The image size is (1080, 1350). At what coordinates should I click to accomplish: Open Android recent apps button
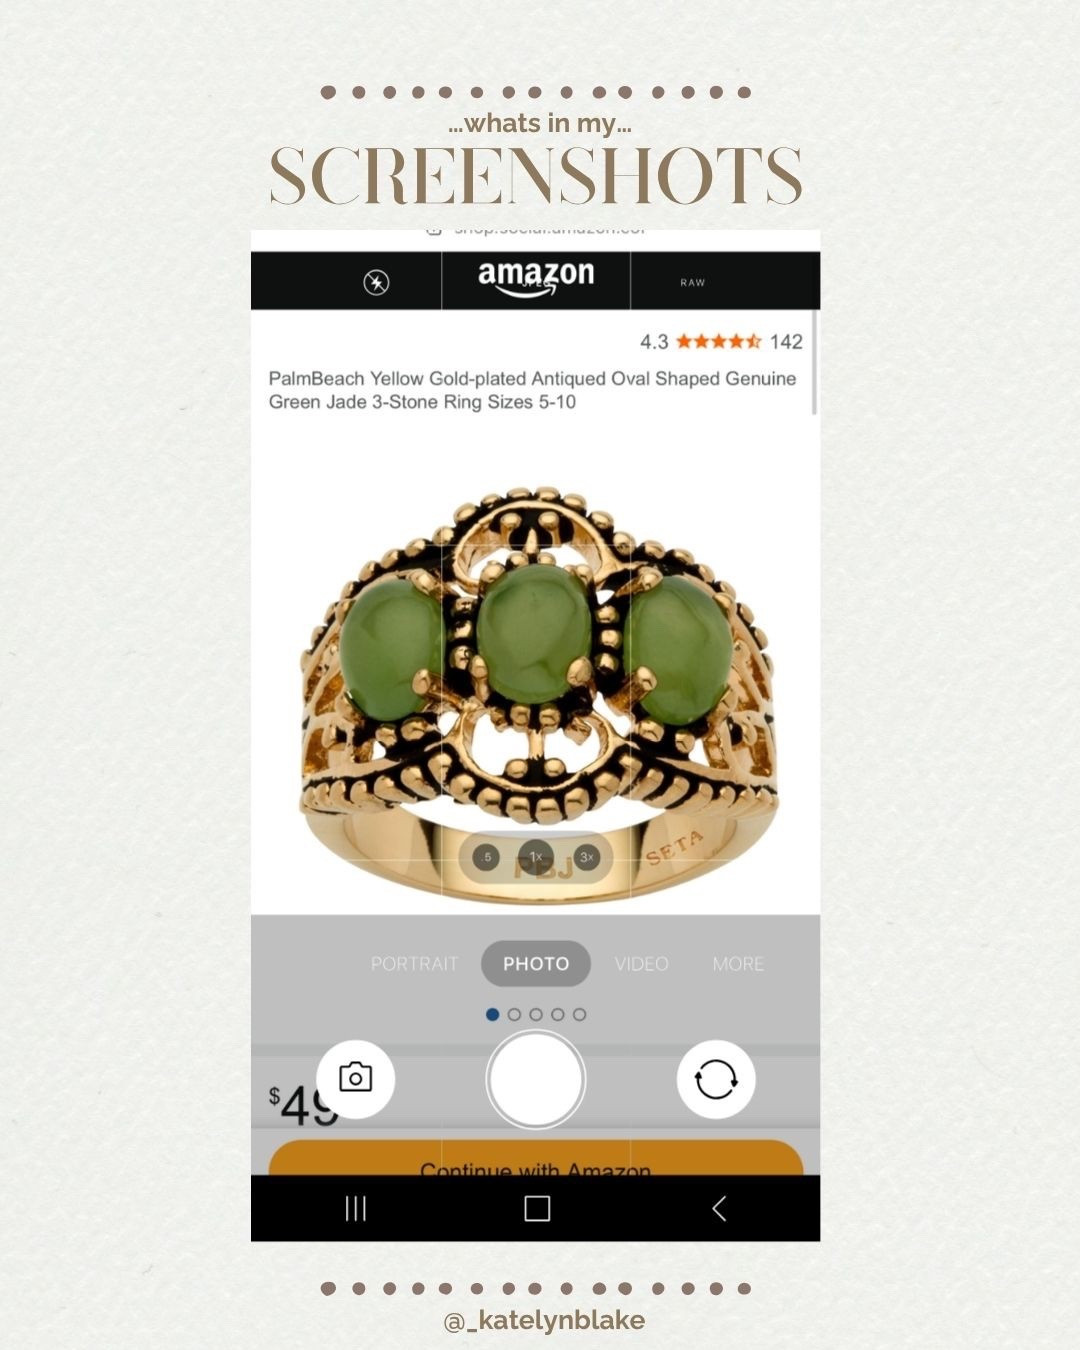point(356,1208)
